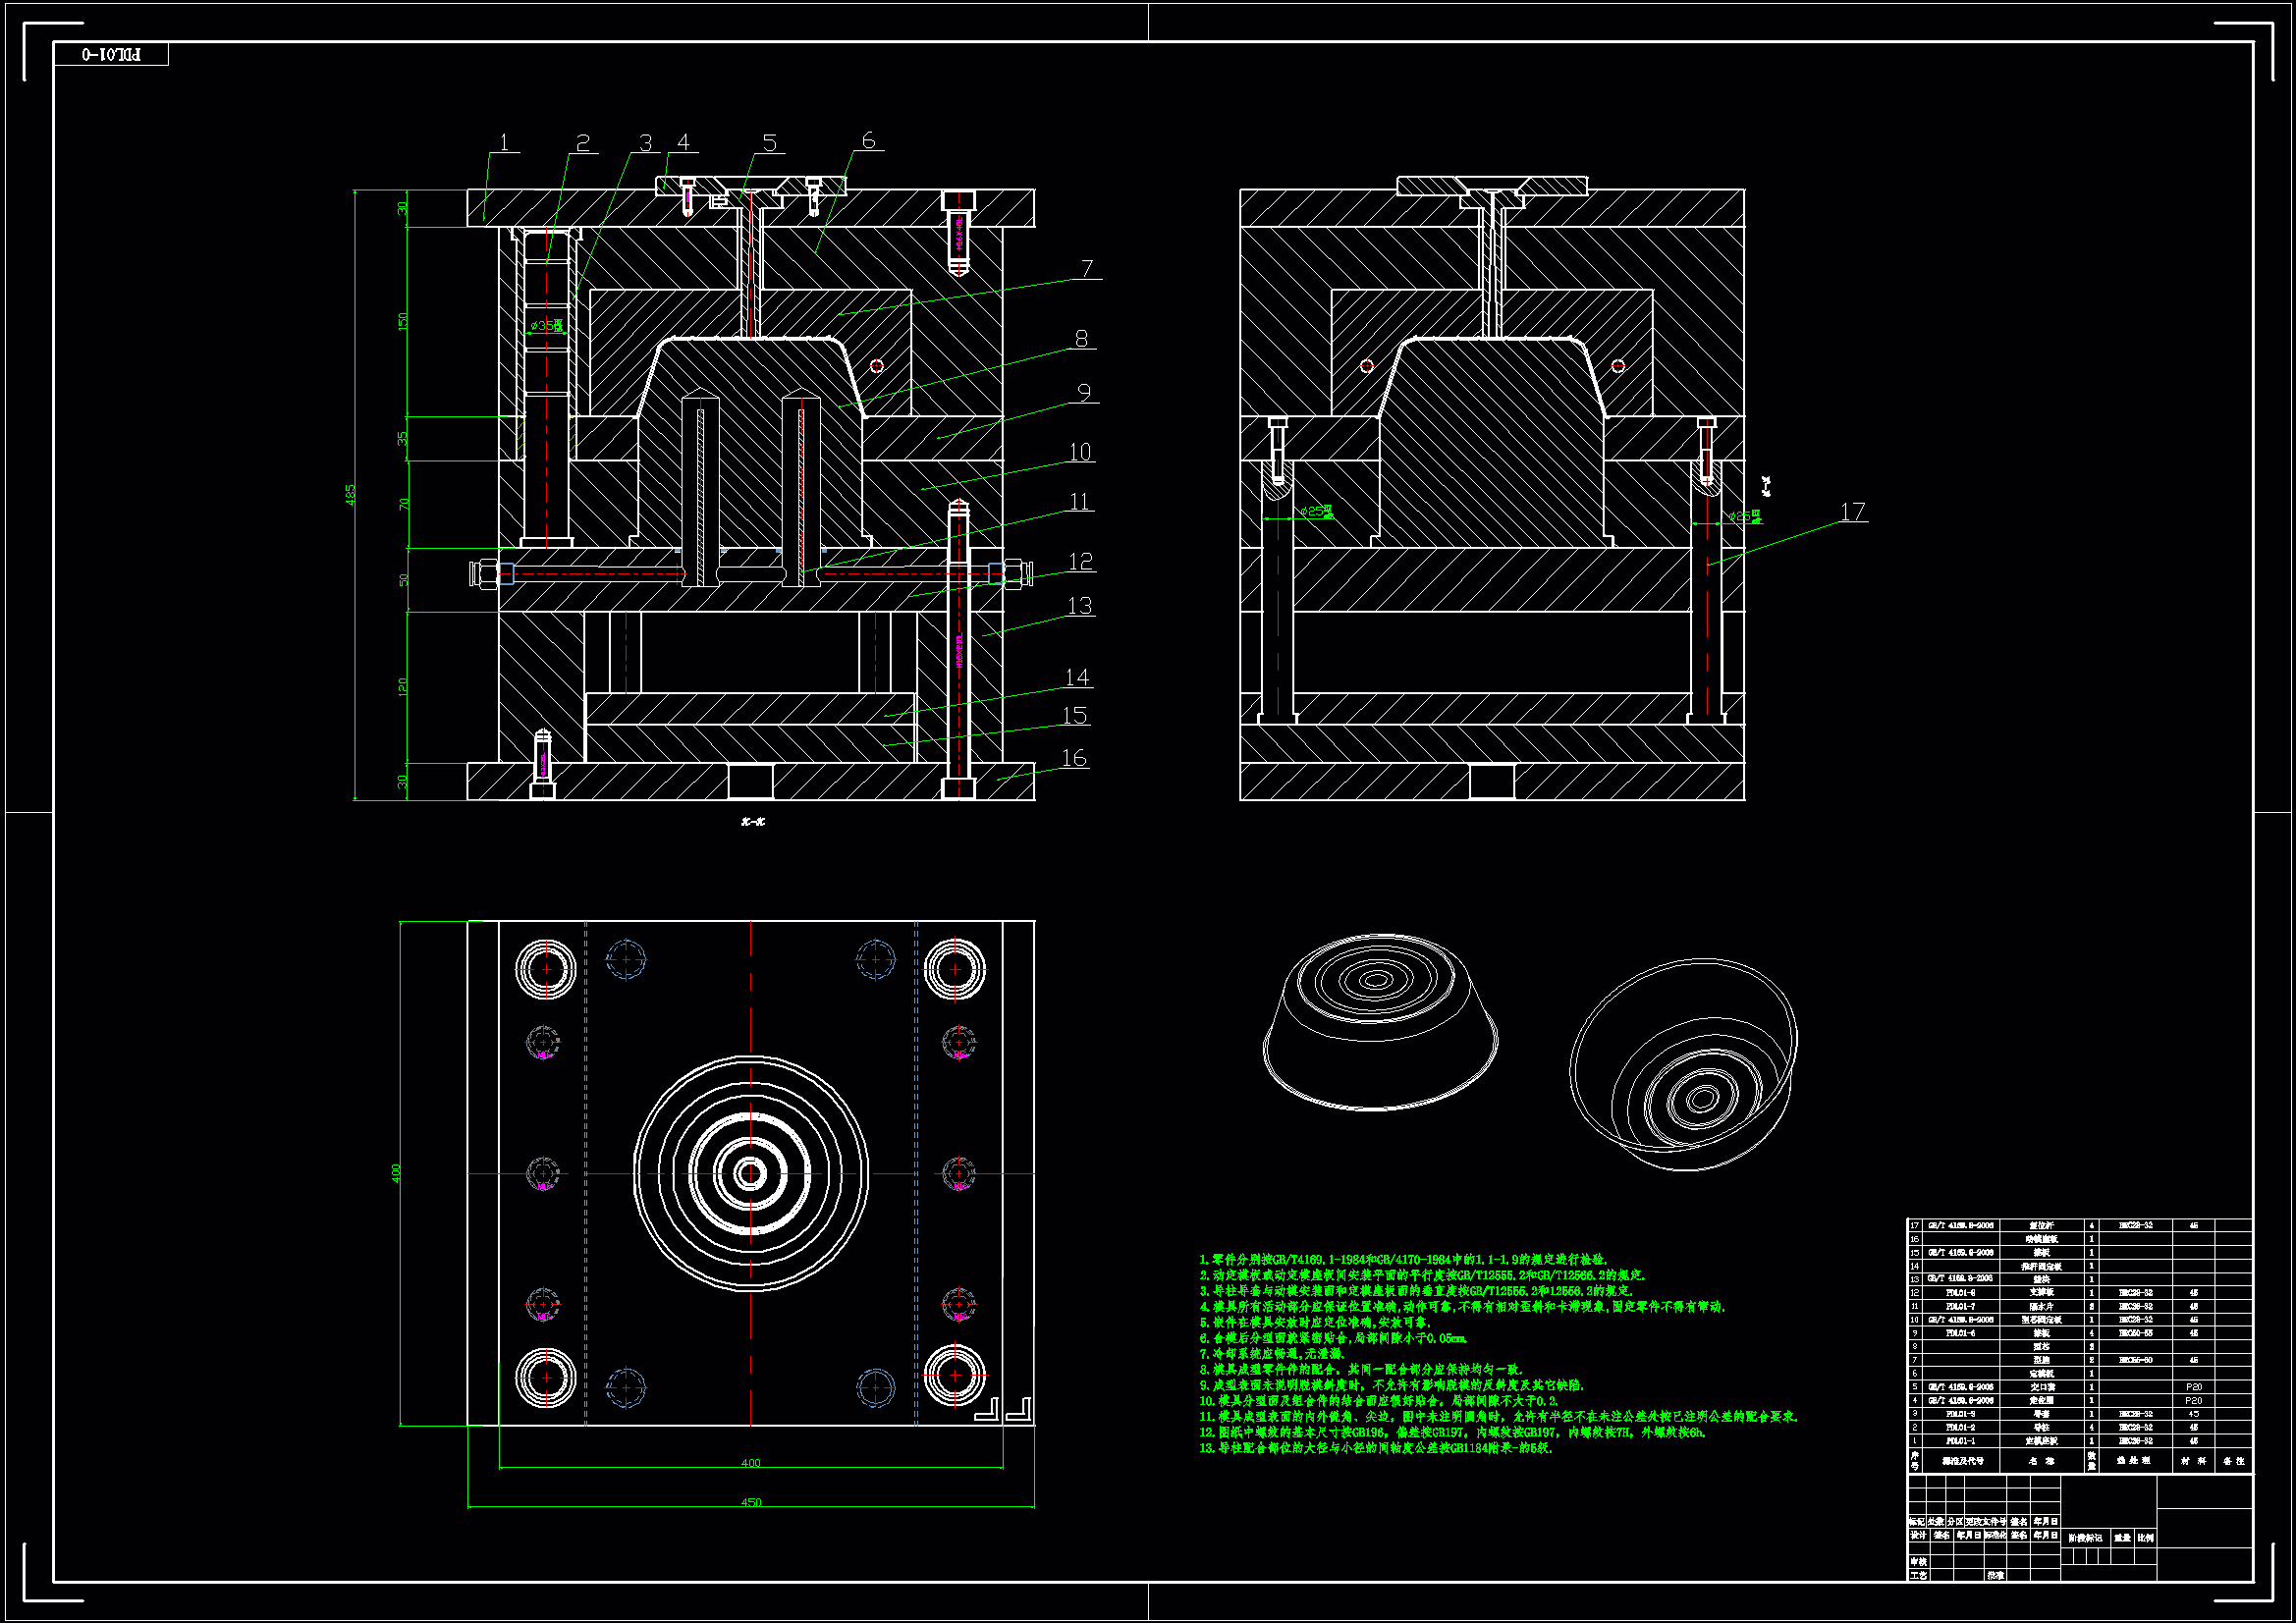Screen dimensions: 2296x1623
Task: Click the 450 width dimension text
Action: click(x=751, y=1502)
